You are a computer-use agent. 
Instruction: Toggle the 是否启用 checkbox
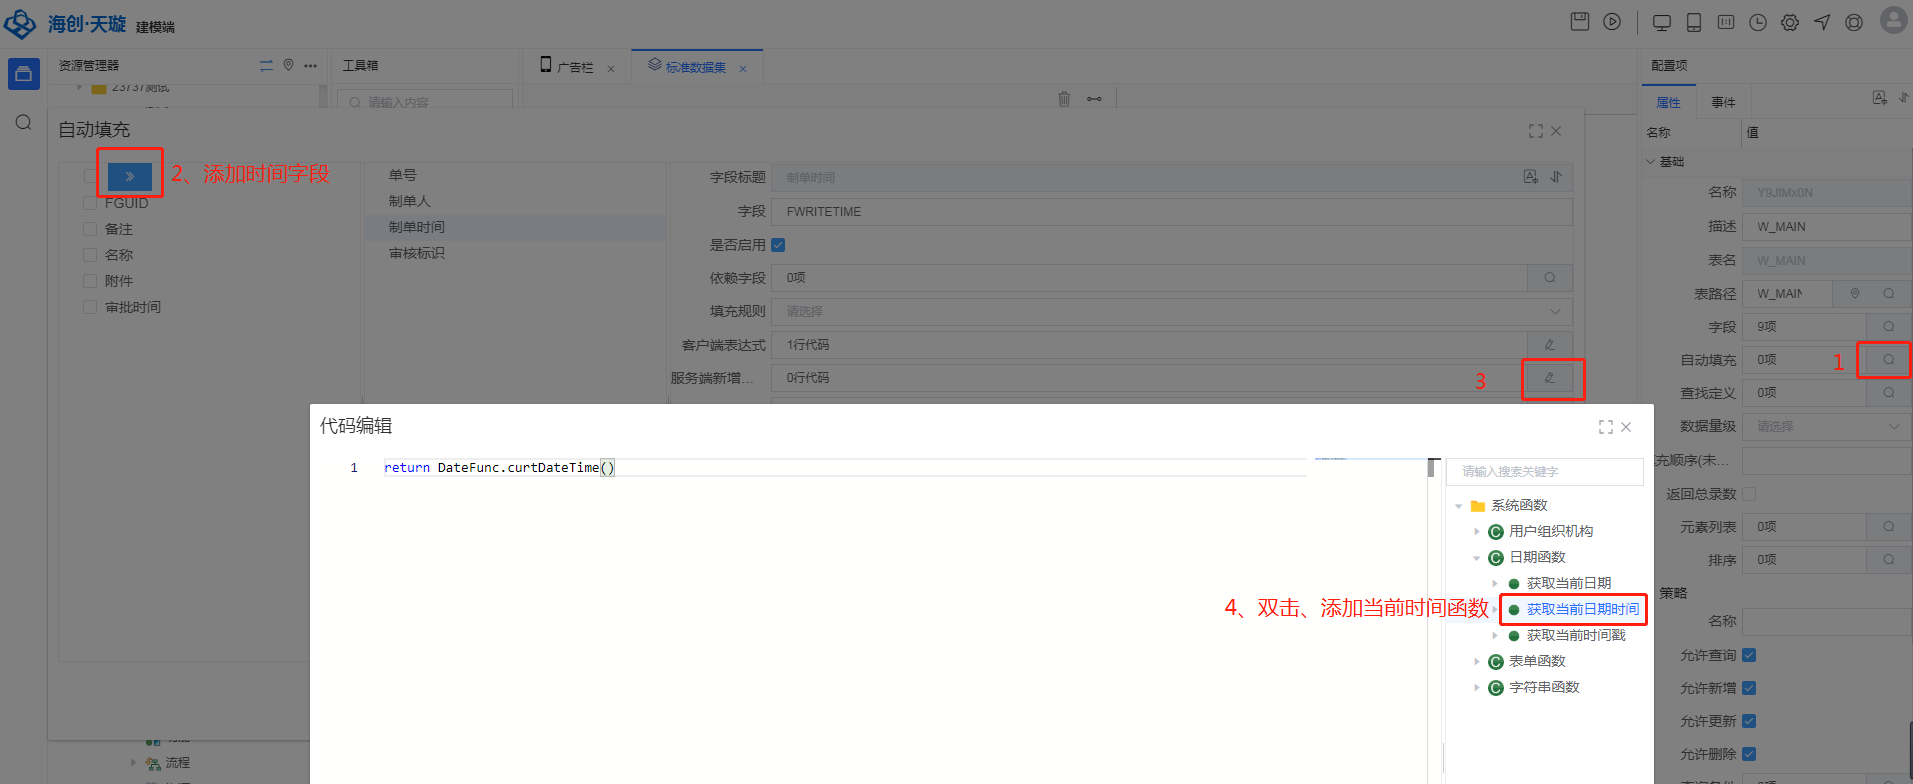[x=778, y=245]
